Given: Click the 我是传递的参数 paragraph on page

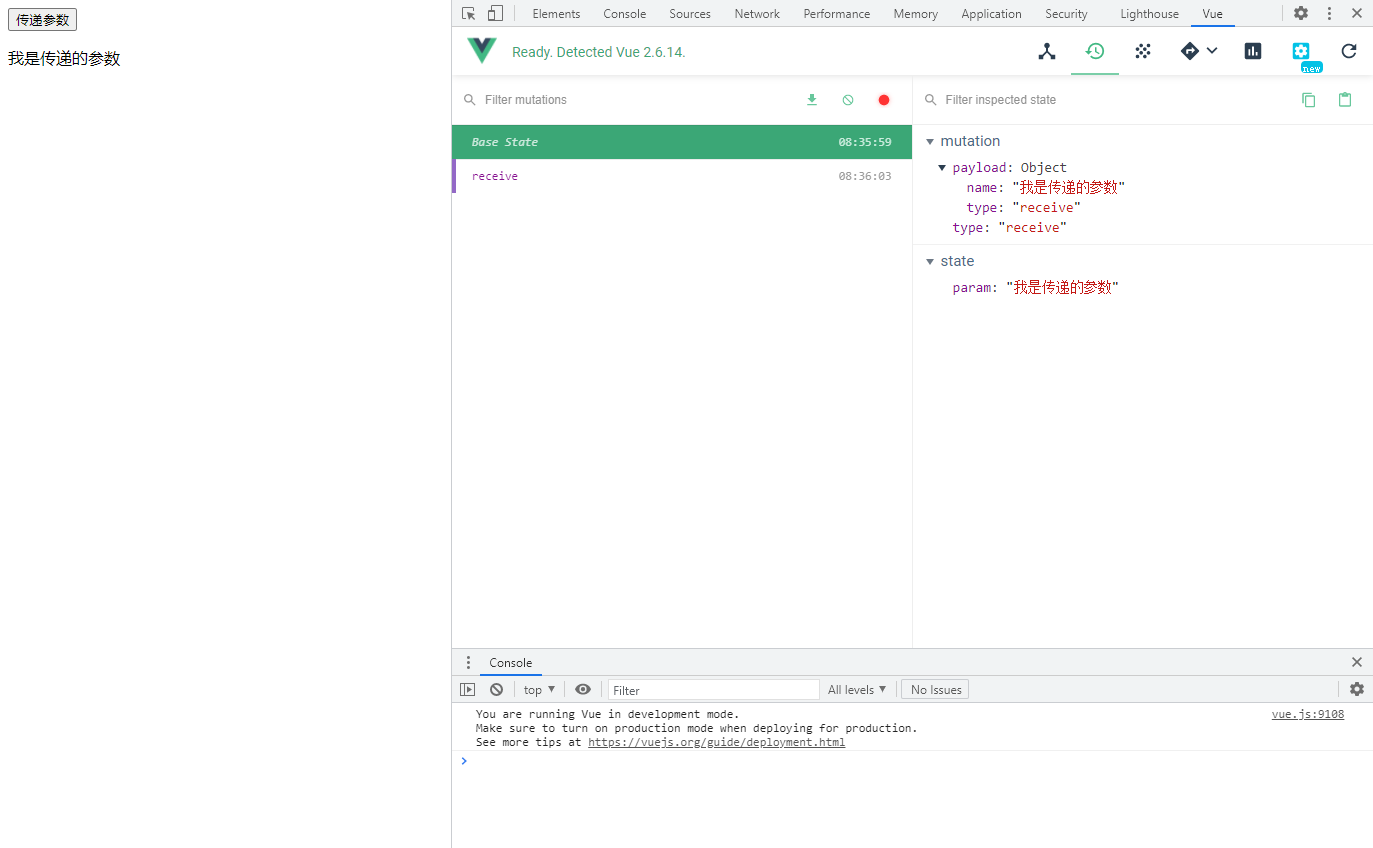Looking at the screenshot, I should coord(64,59).
